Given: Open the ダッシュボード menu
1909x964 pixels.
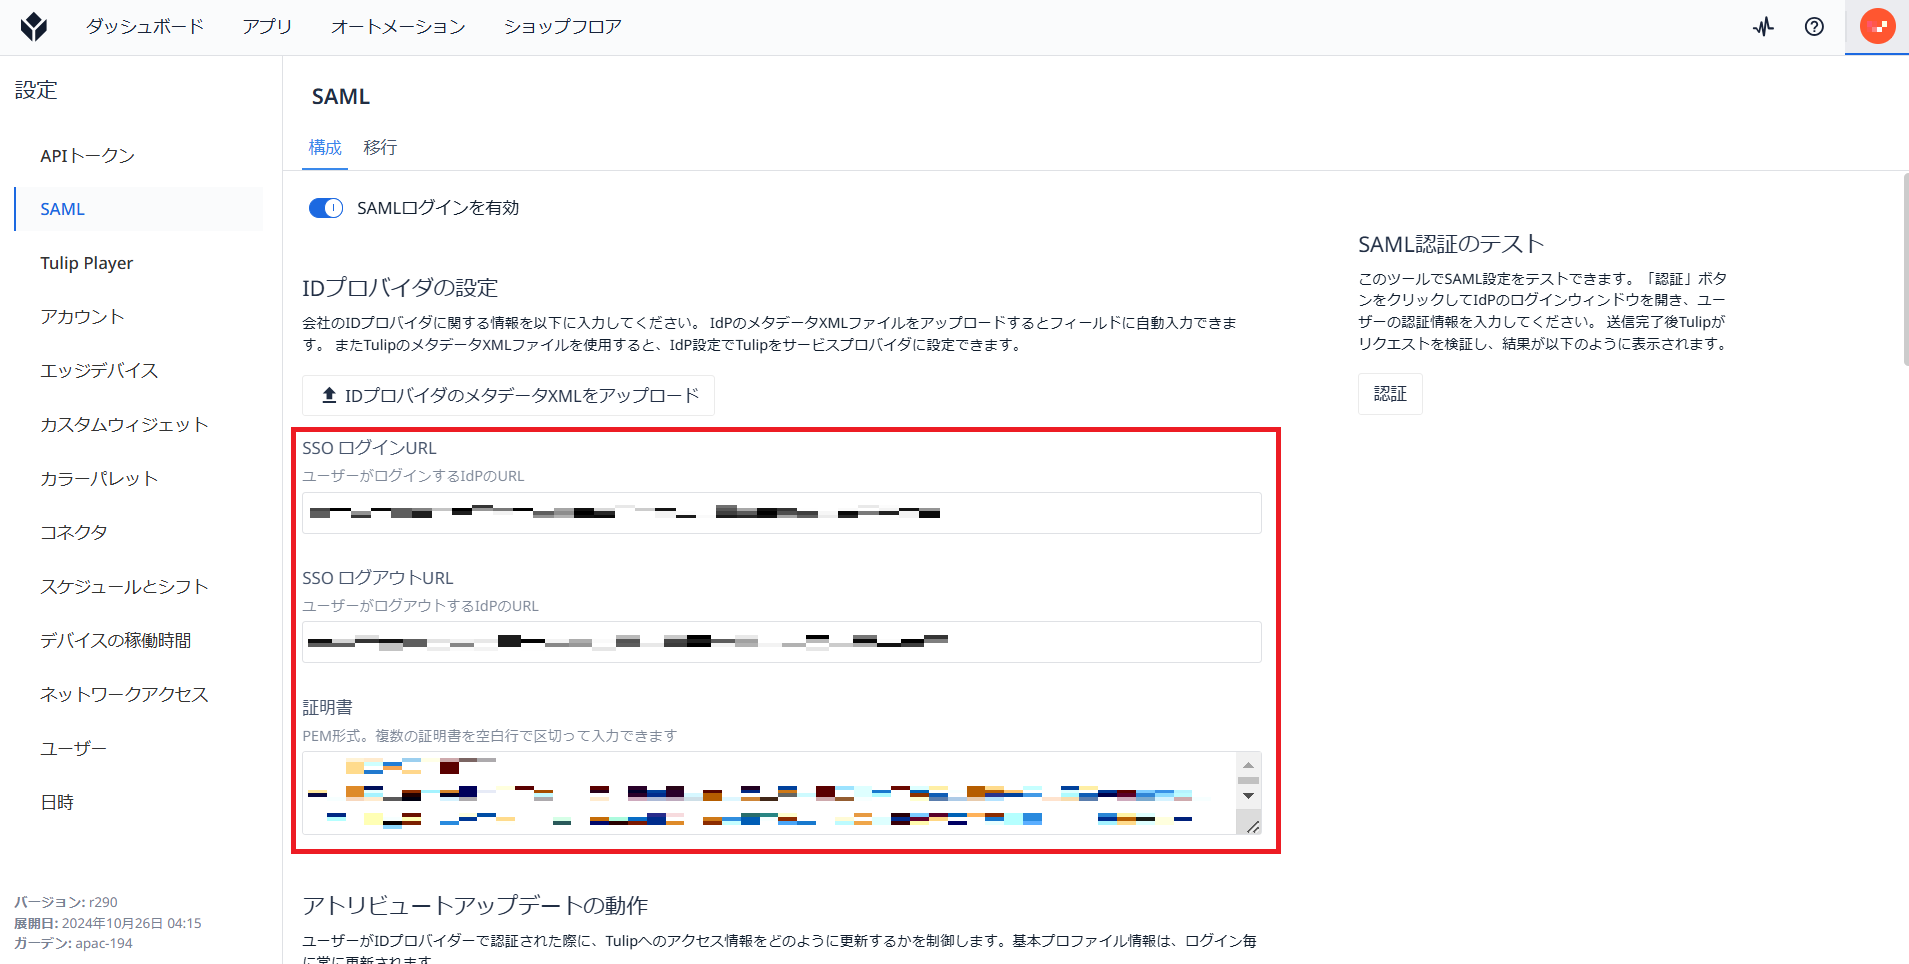Looking at the screenshot, I should (145, 27).
